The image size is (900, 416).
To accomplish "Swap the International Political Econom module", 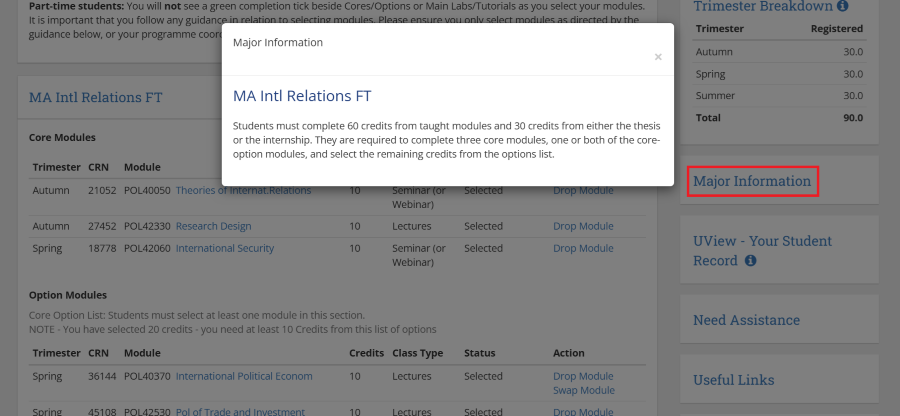I will (583, 390).
